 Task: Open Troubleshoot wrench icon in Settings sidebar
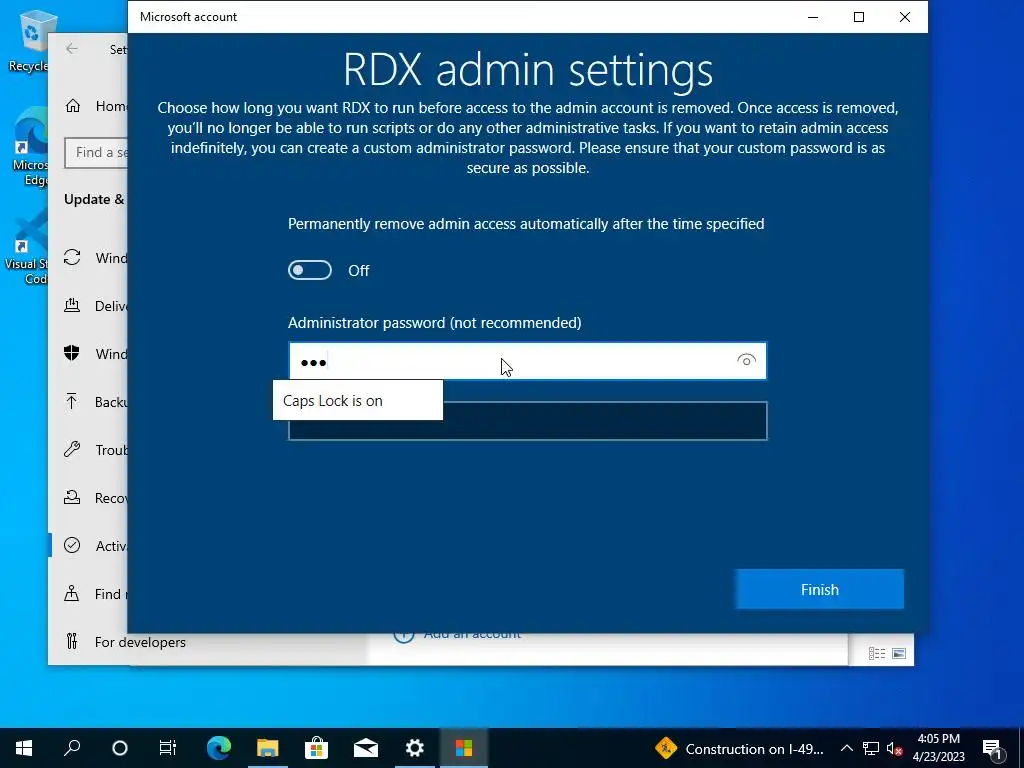point(72,449)
